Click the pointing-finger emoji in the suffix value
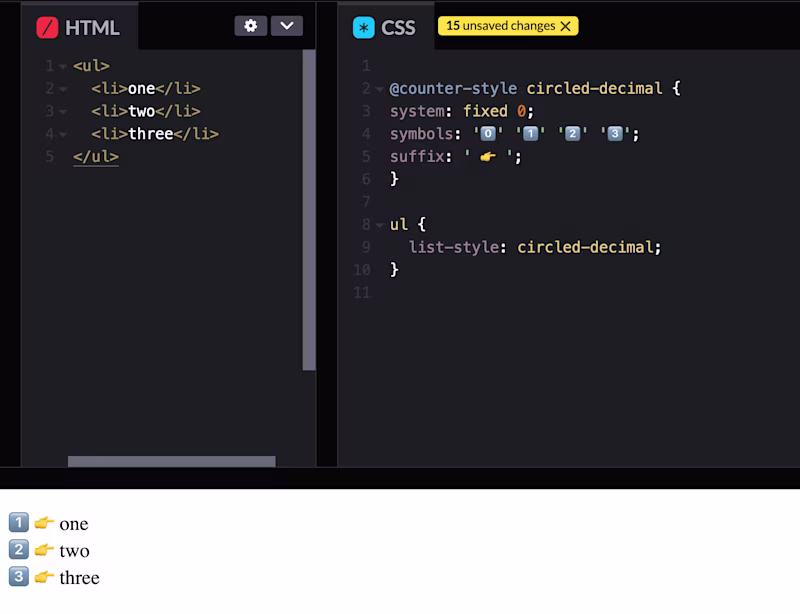800x614 pixels. 487,157
